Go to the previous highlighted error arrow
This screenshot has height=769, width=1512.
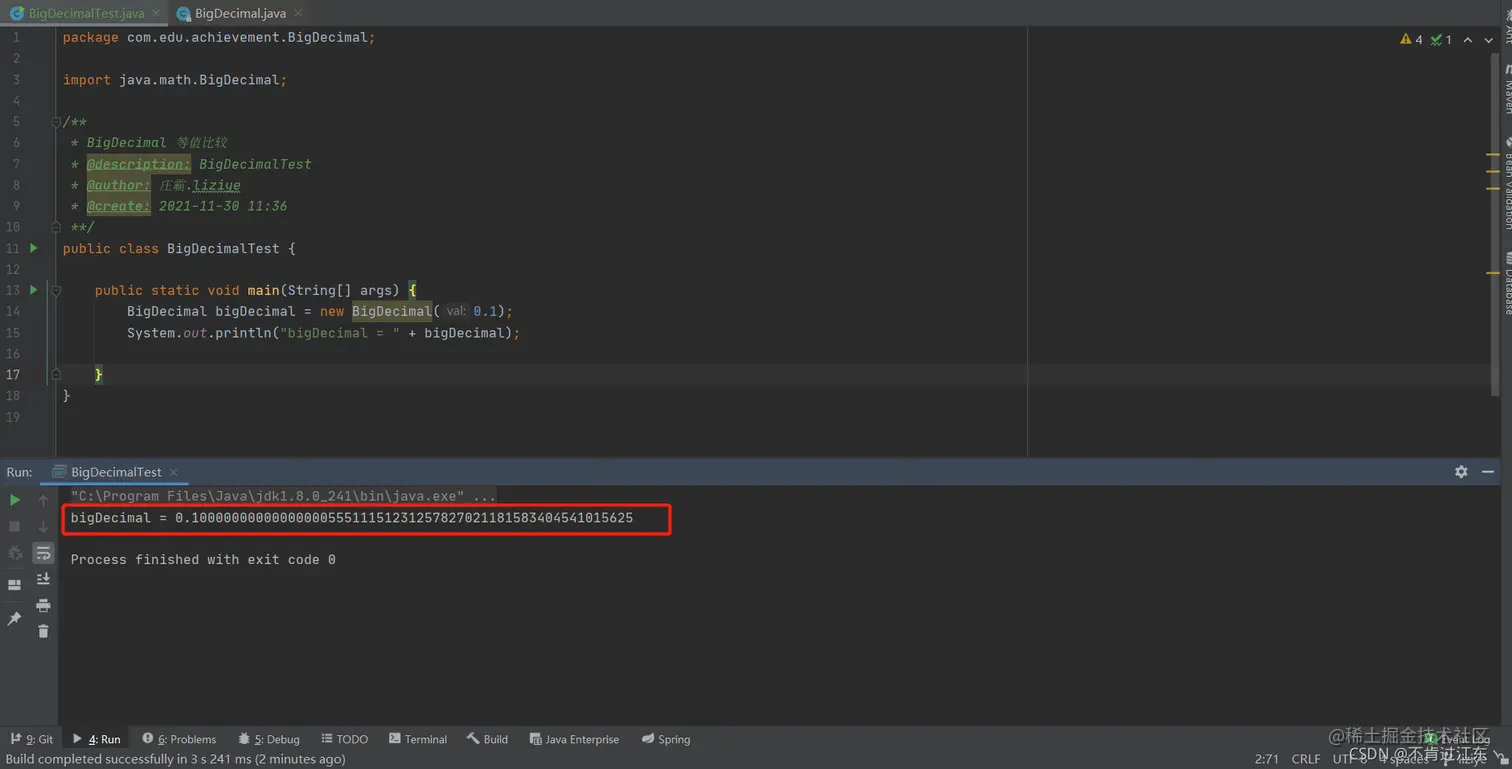(x=1467, y=40)
